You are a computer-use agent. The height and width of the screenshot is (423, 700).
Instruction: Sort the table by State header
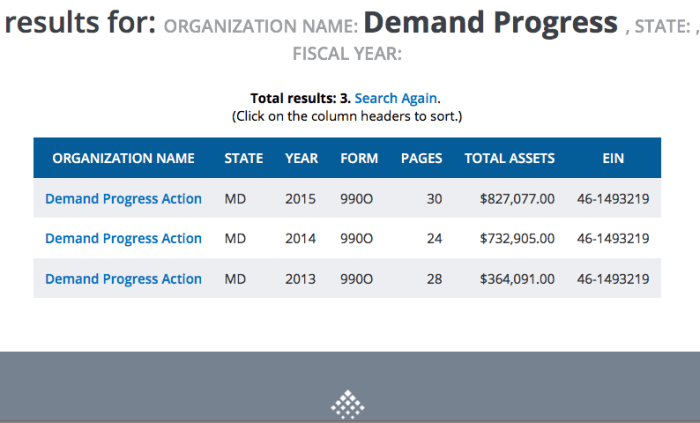pos(243,158)
